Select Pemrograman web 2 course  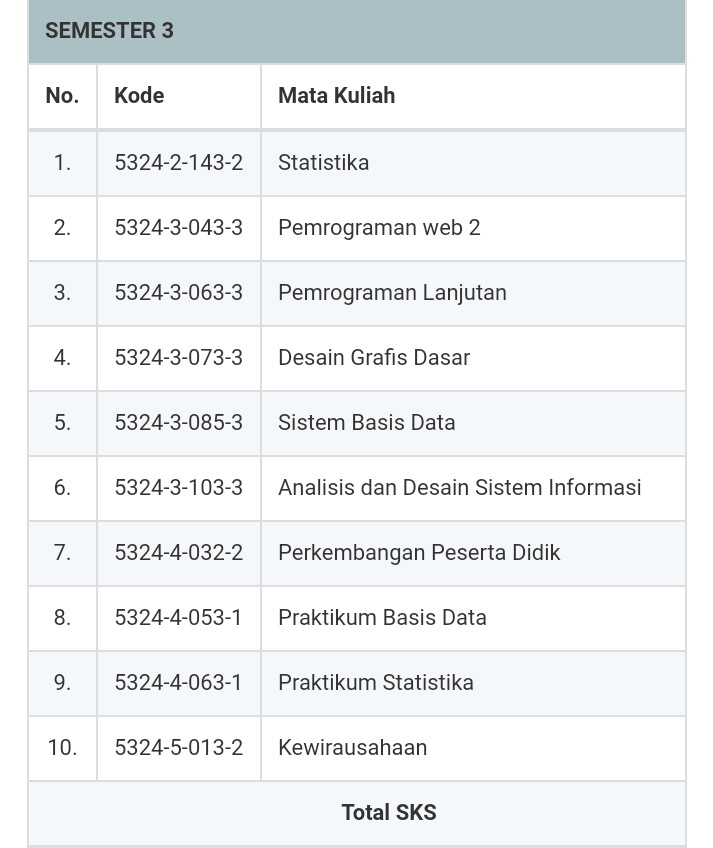[x=379, y=228]
